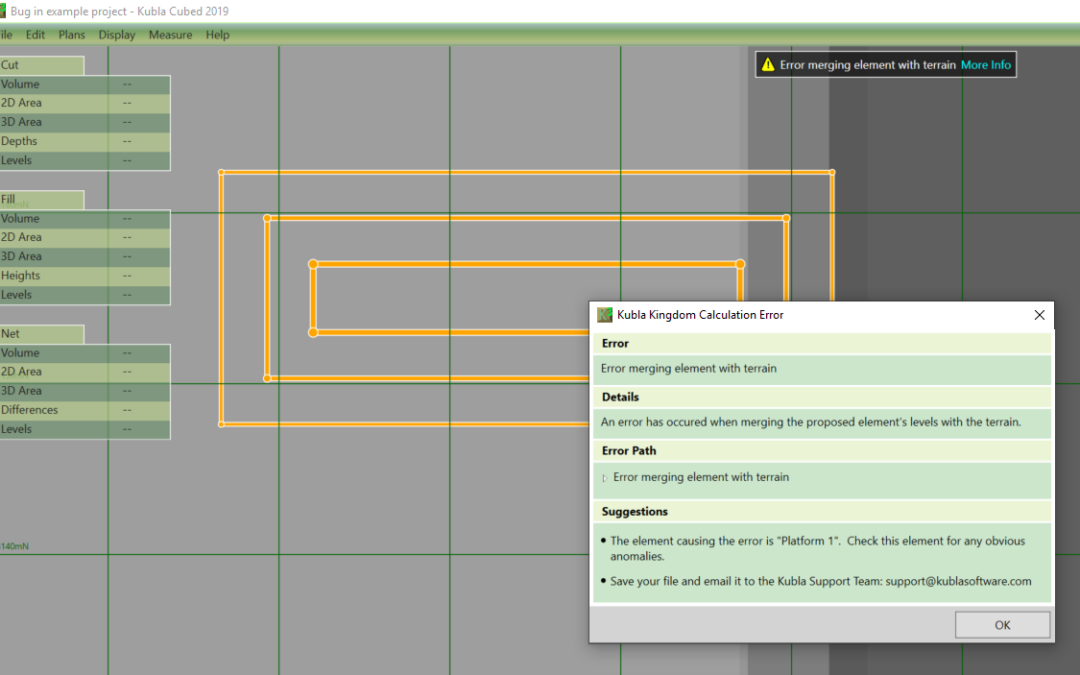
Task: Select the top-right vertex of the middle orange outline
Action: click(786, 218)
